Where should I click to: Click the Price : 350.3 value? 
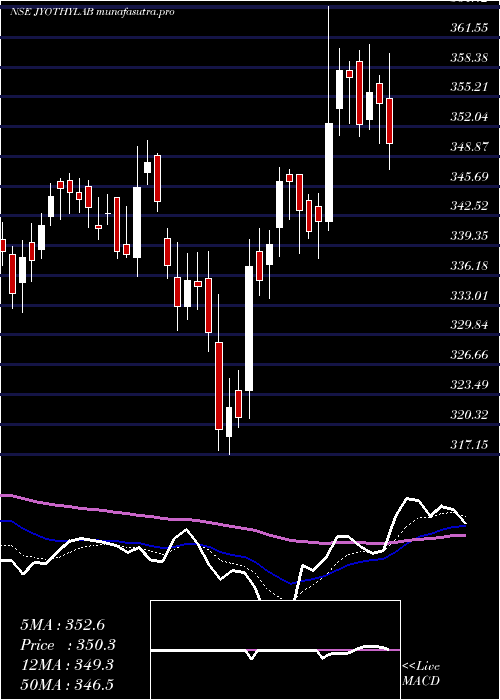(x=68, y=645)
